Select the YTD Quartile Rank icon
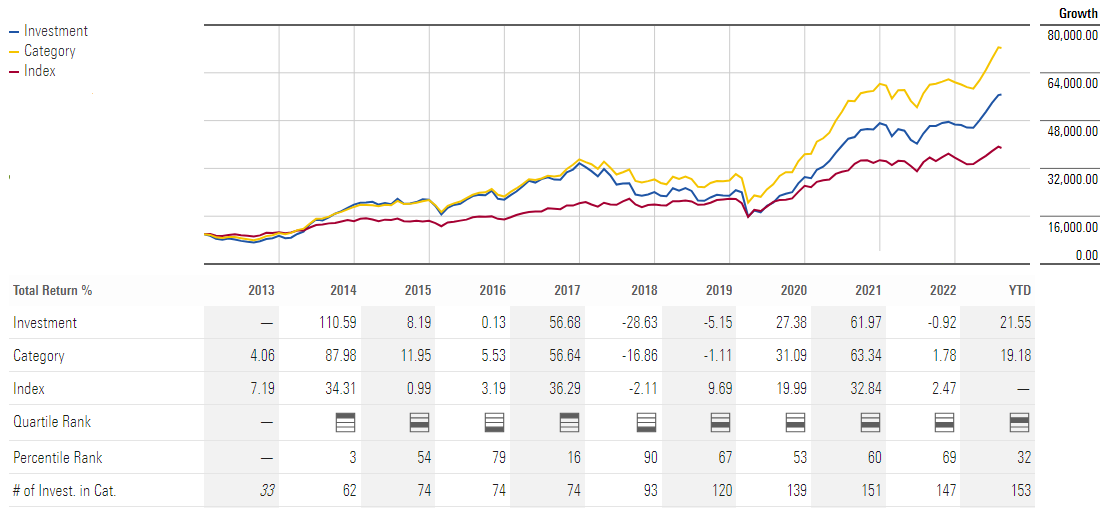The height and width of the screenshot is (508, 1114). pos(1019,423)
